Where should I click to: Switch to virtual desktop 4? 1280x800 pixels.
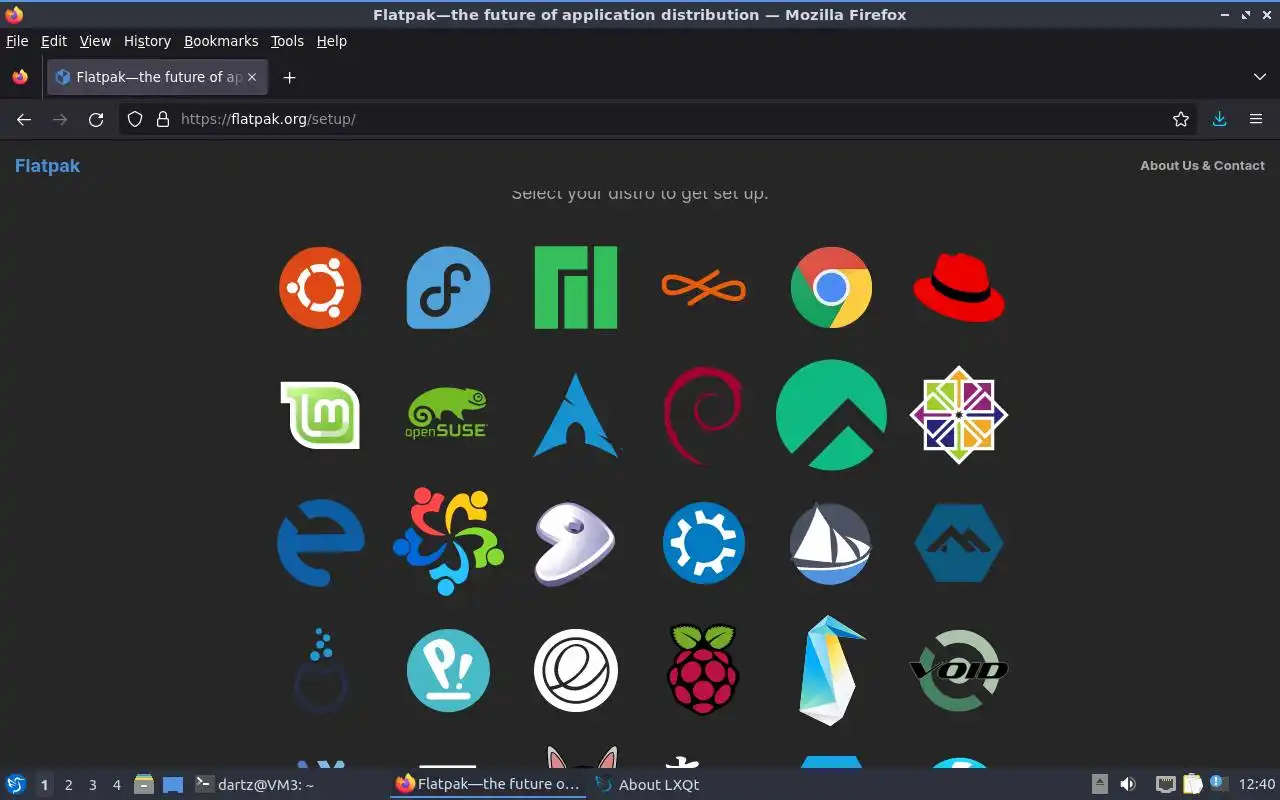pyautogui.click(x=117, y=785)
